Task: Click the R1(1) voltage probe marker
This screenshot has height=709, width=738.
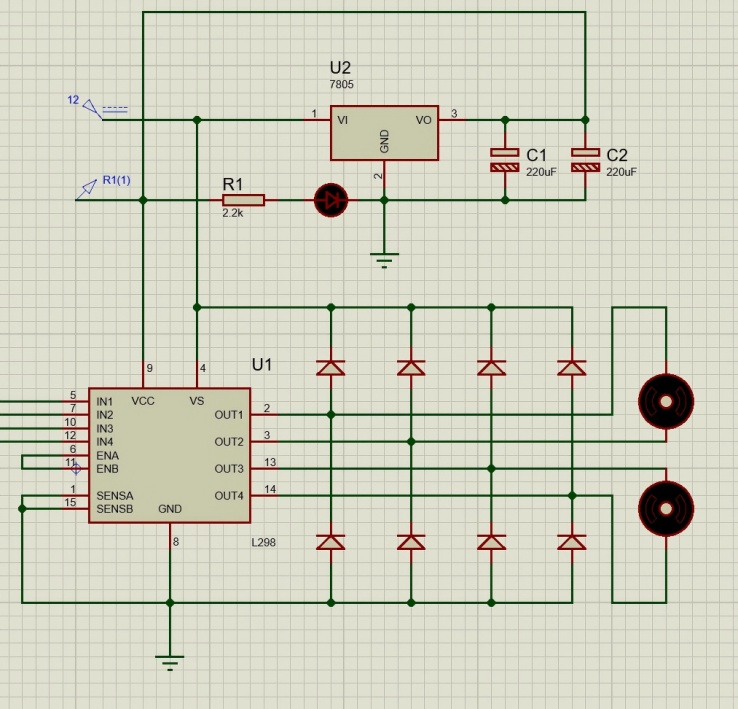Action: 90,188
